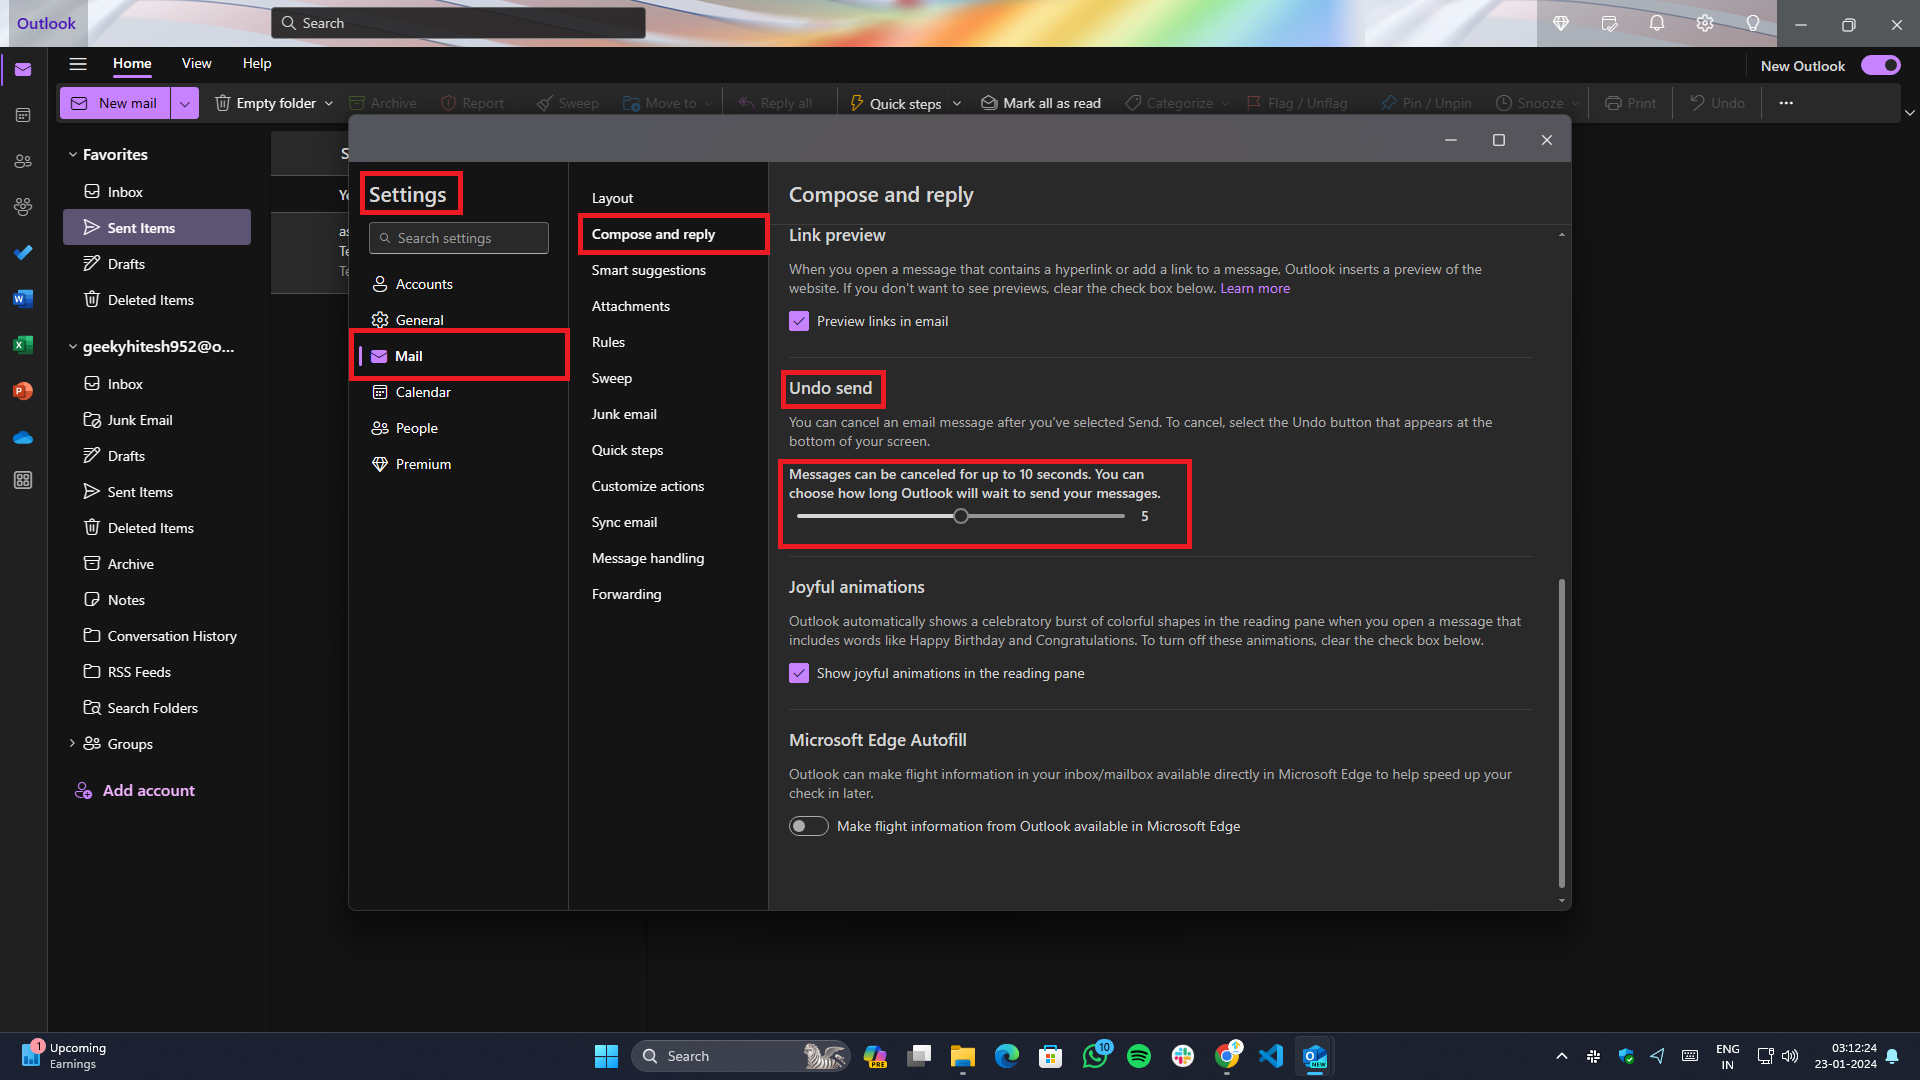Click the lightbulb tips icon

tap(1753, 23)
